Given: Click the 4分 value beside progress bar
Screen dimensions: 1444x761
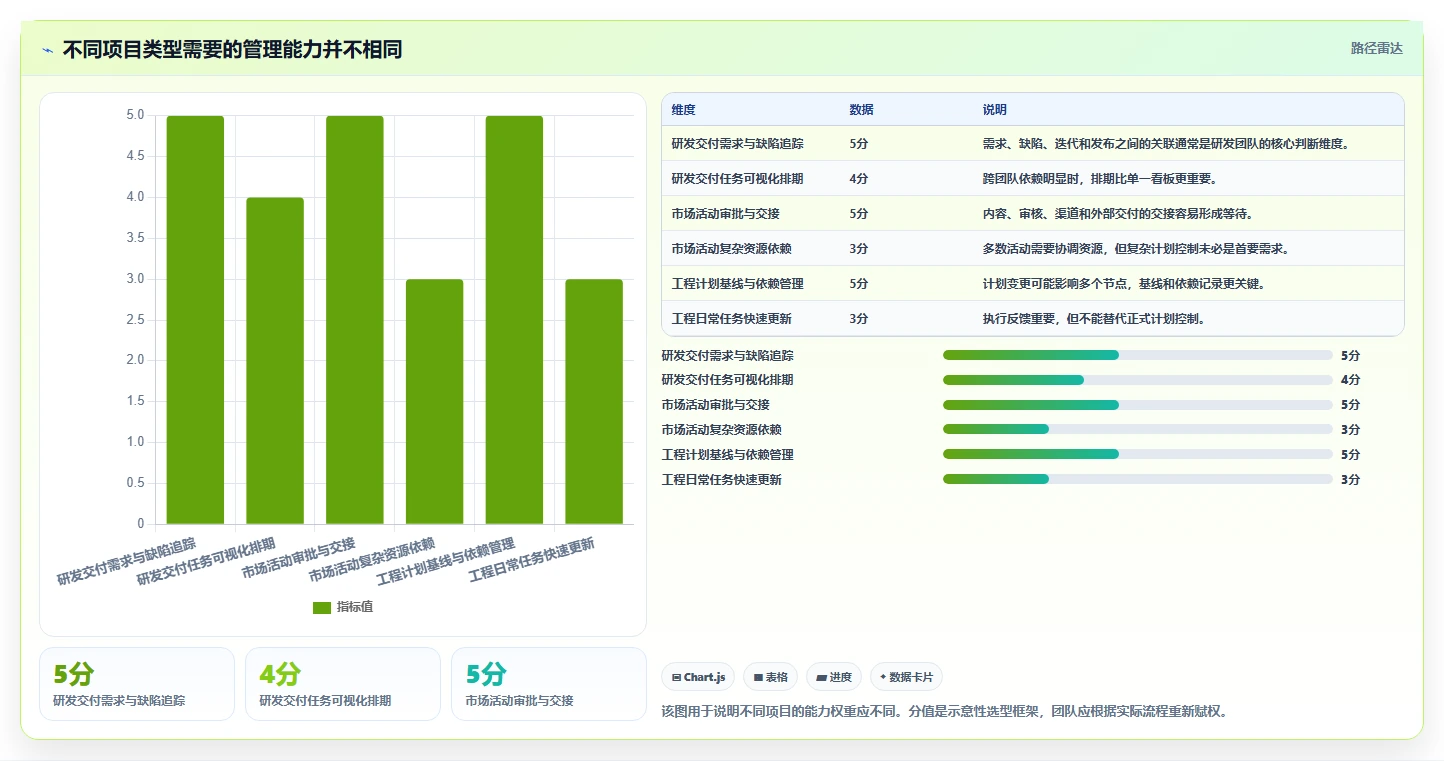Looking at the screenshot, I should tap(1351, 380).
